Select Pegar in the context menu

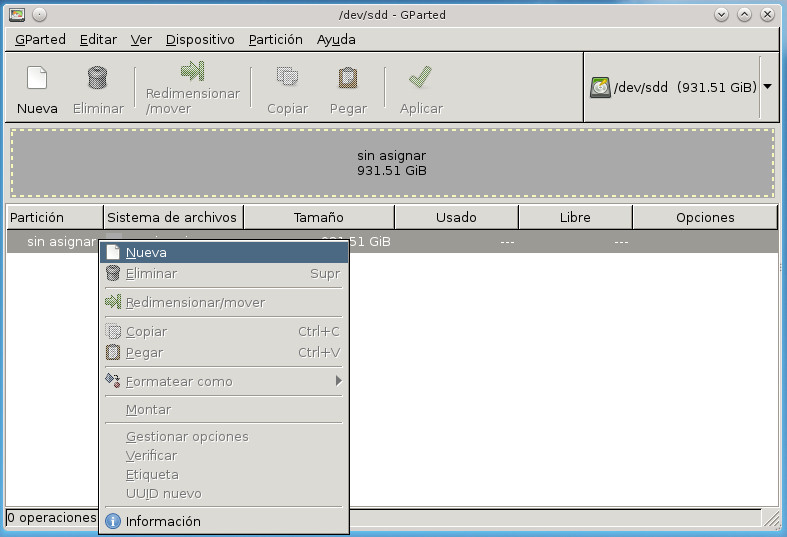pyautogui.click(x=224, y=352)
